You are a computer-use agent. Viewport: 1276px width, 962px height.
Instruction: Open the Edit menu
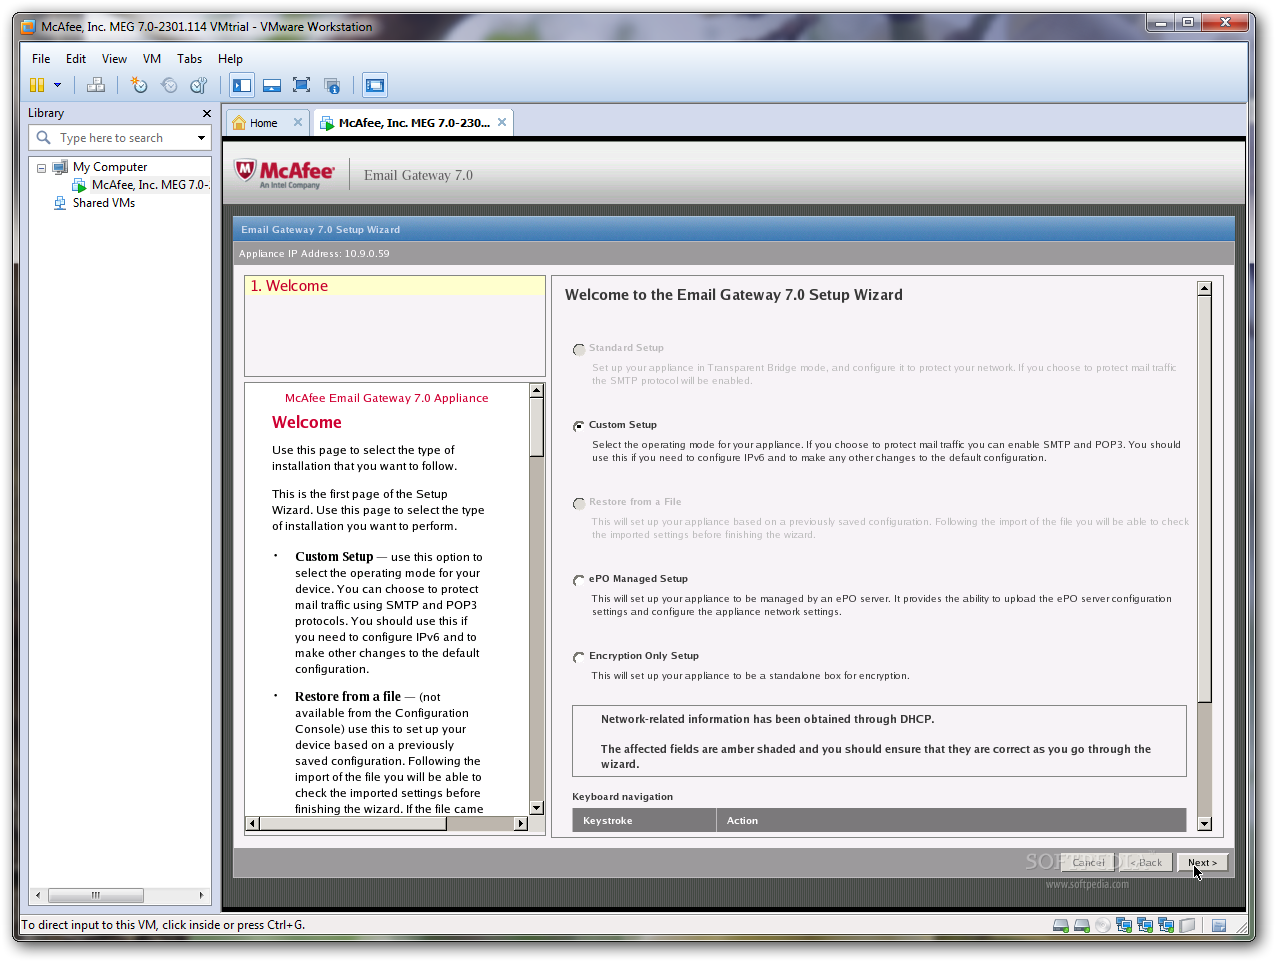(76, 59)
